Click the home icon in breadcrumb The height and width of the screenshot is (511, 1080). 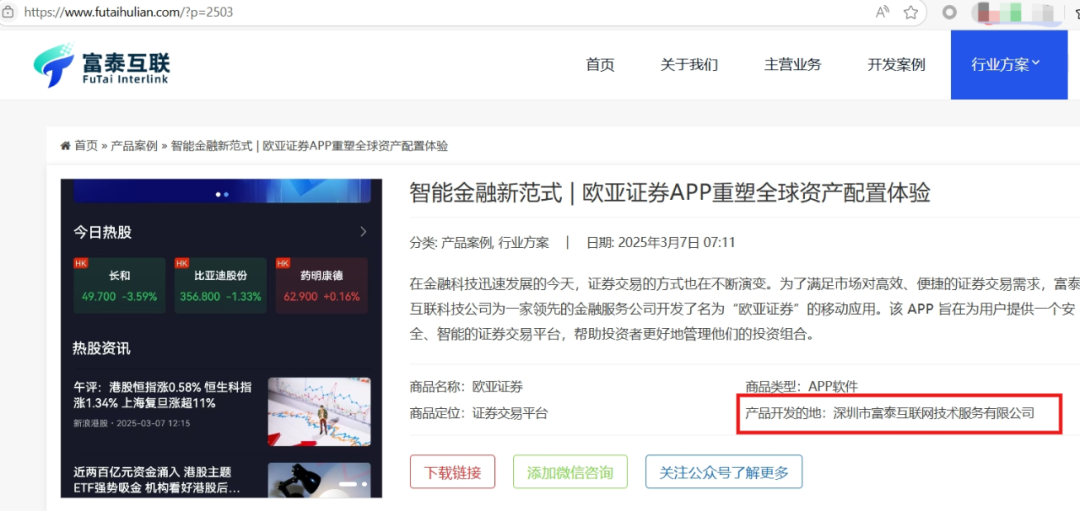pos(66,146)
